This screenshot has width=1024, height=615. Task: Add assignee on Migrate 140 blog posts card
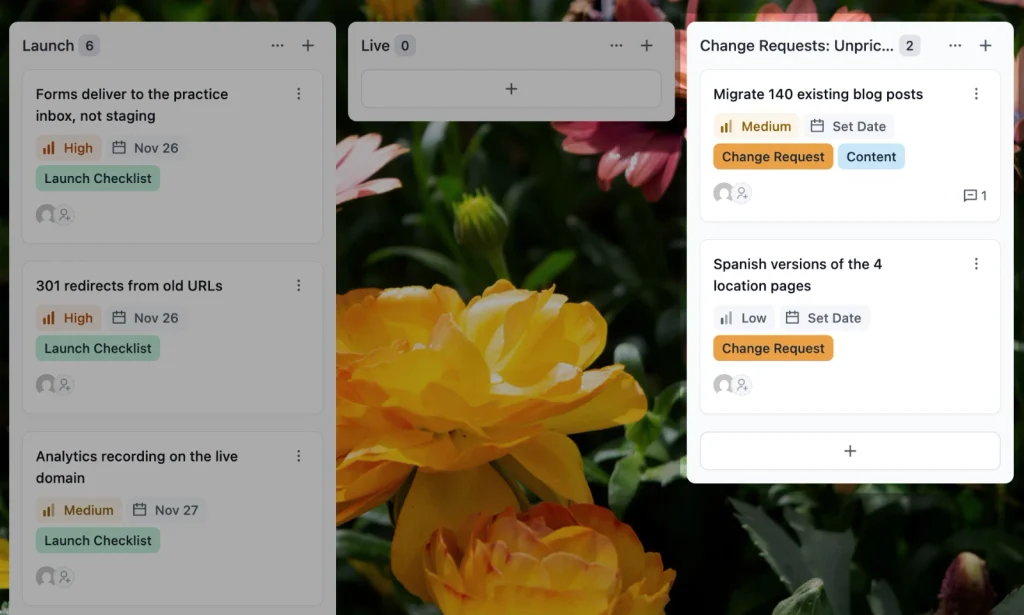pos(743,193)
